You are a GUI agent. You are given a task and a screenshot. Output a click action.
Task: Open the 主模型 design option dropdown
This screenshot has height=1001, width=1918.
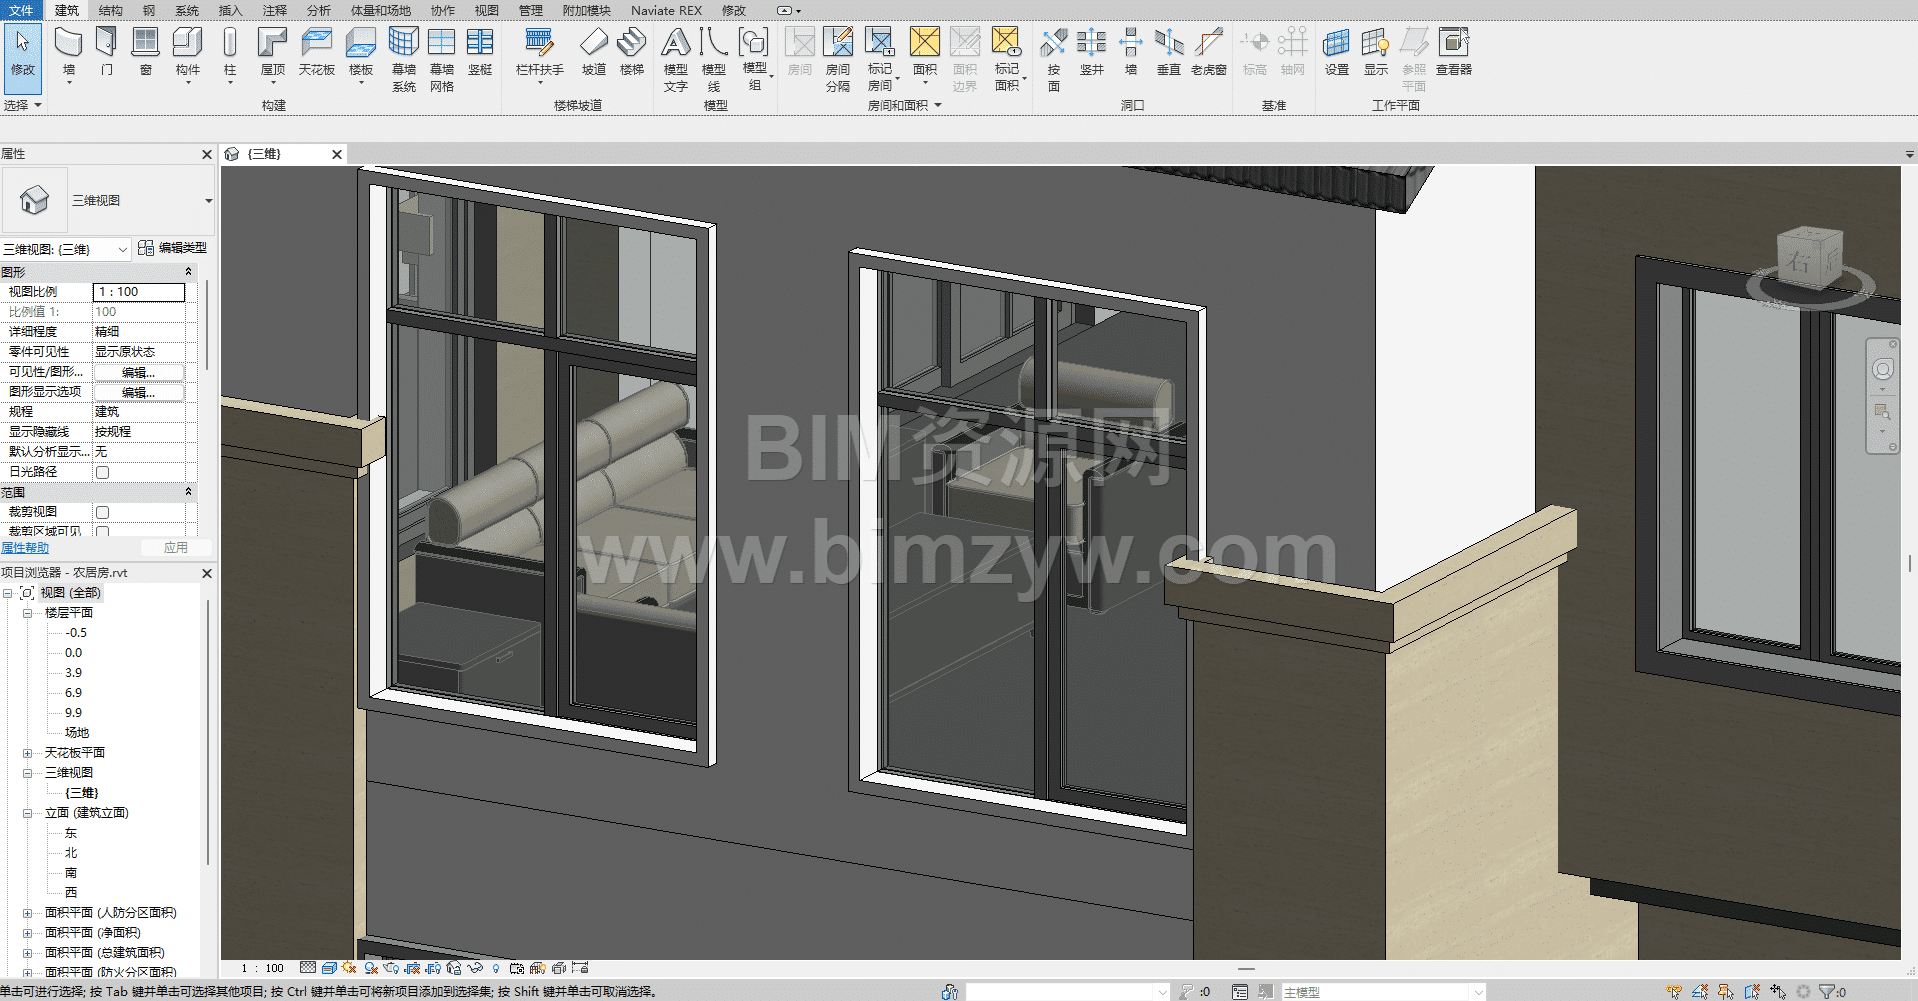point(1383,992)
